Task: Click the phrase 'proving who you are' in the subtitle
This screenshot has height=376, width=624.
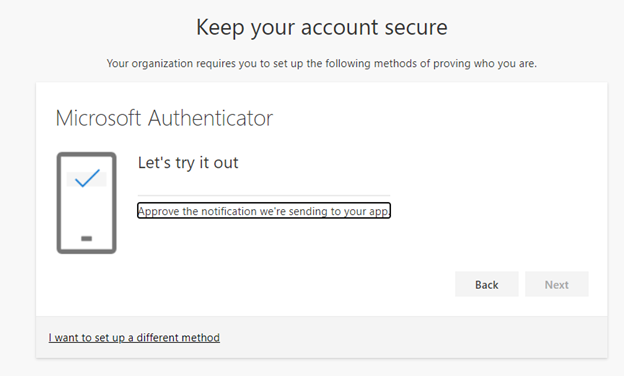Action: (x=485, y=63)
